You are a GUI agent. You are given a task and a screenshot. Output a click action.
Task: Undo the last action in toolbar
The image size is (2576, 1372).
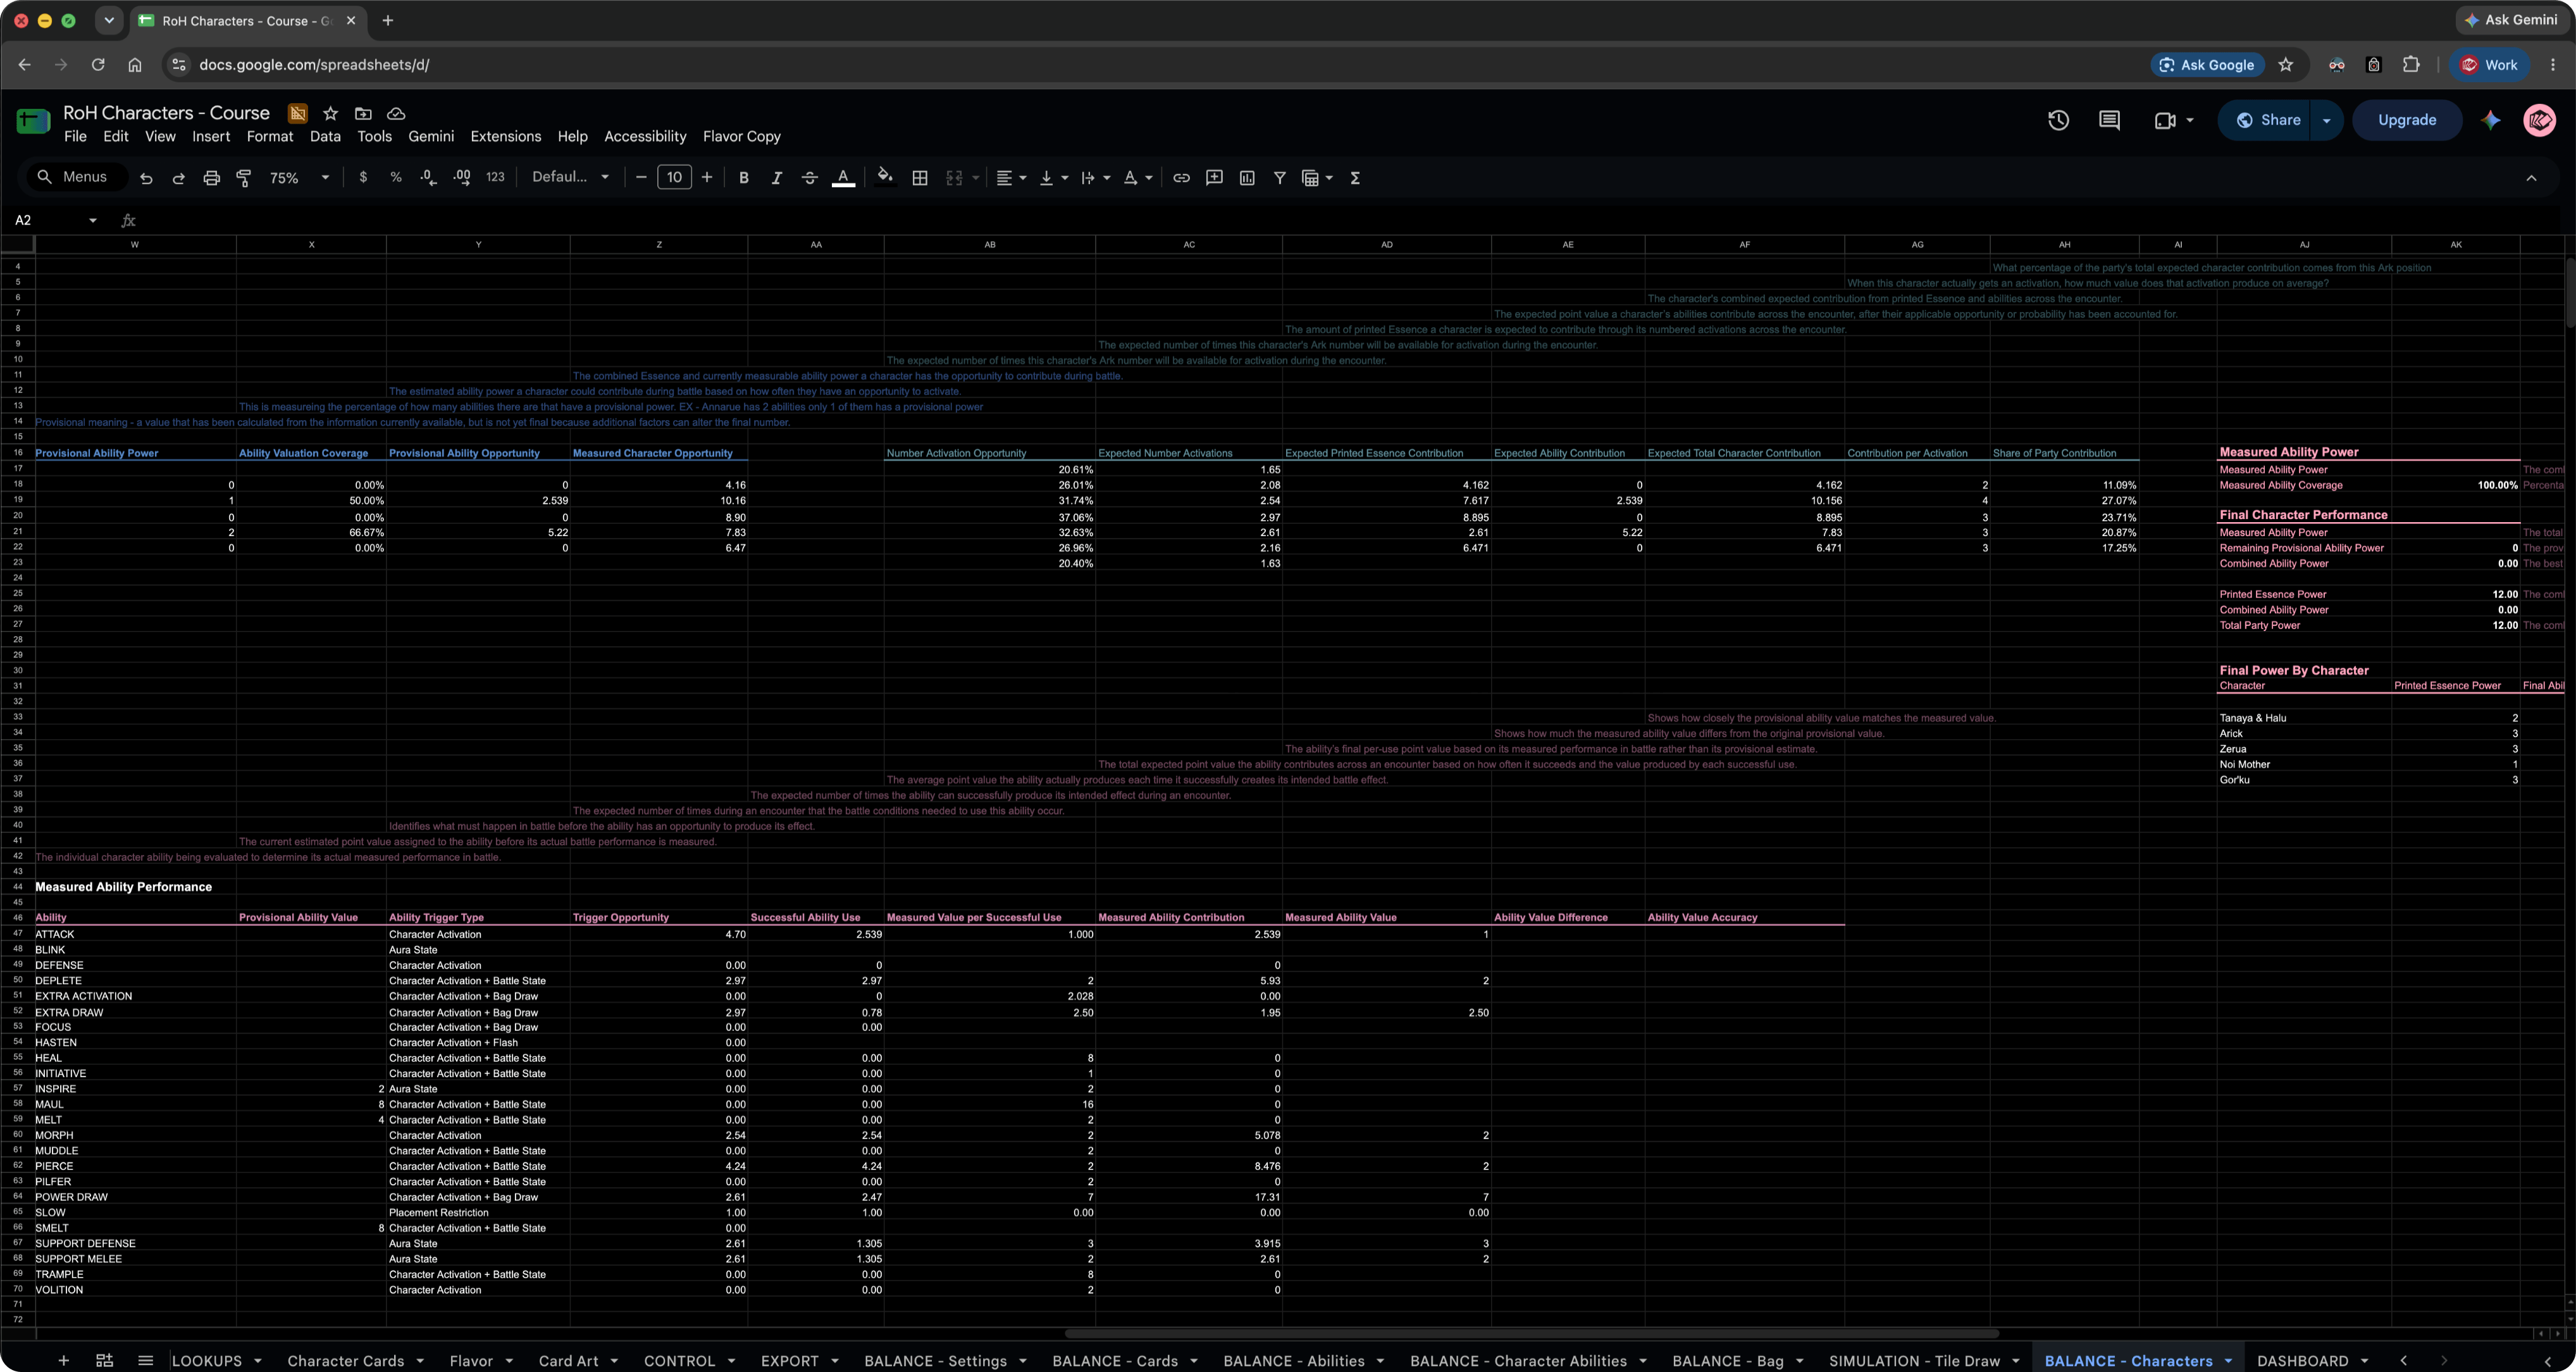point(146,178)
